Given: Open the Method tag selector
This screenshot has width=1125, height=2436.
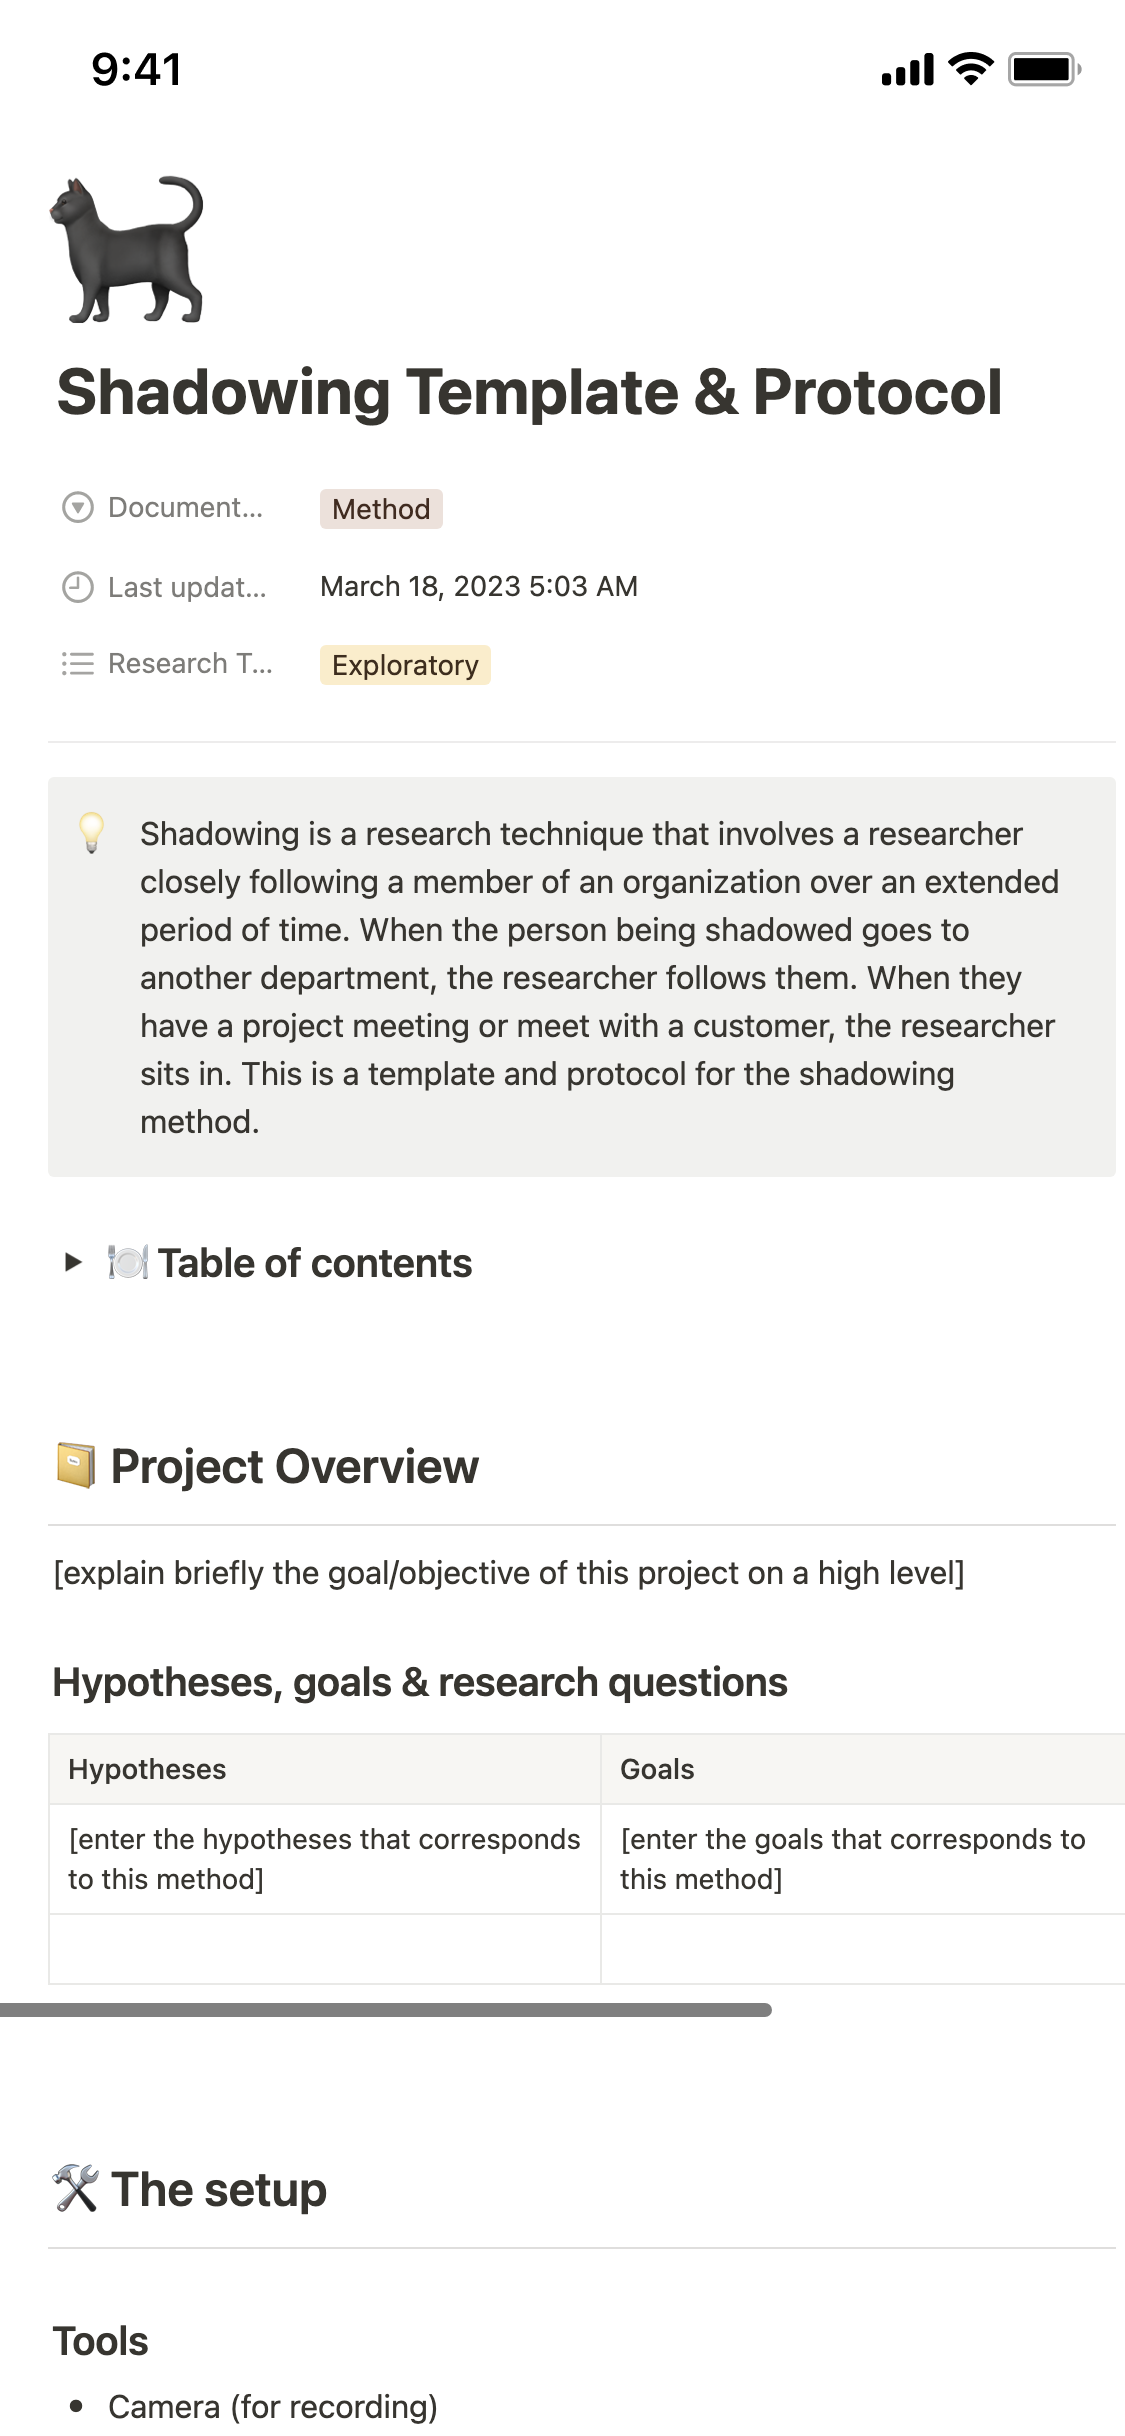Looking at the screenshot, I should [381, 509].
